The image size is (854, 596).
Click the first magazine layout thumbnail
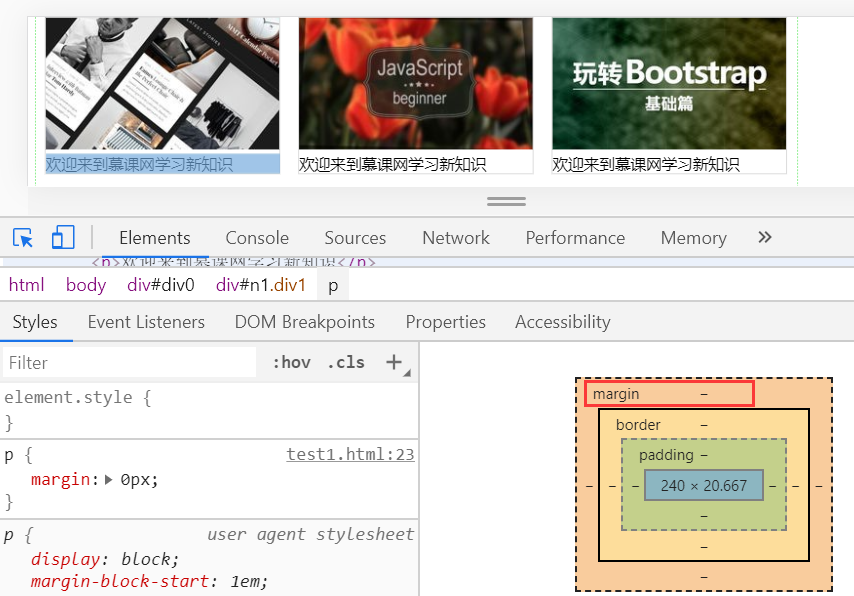(x=162, y=83)
